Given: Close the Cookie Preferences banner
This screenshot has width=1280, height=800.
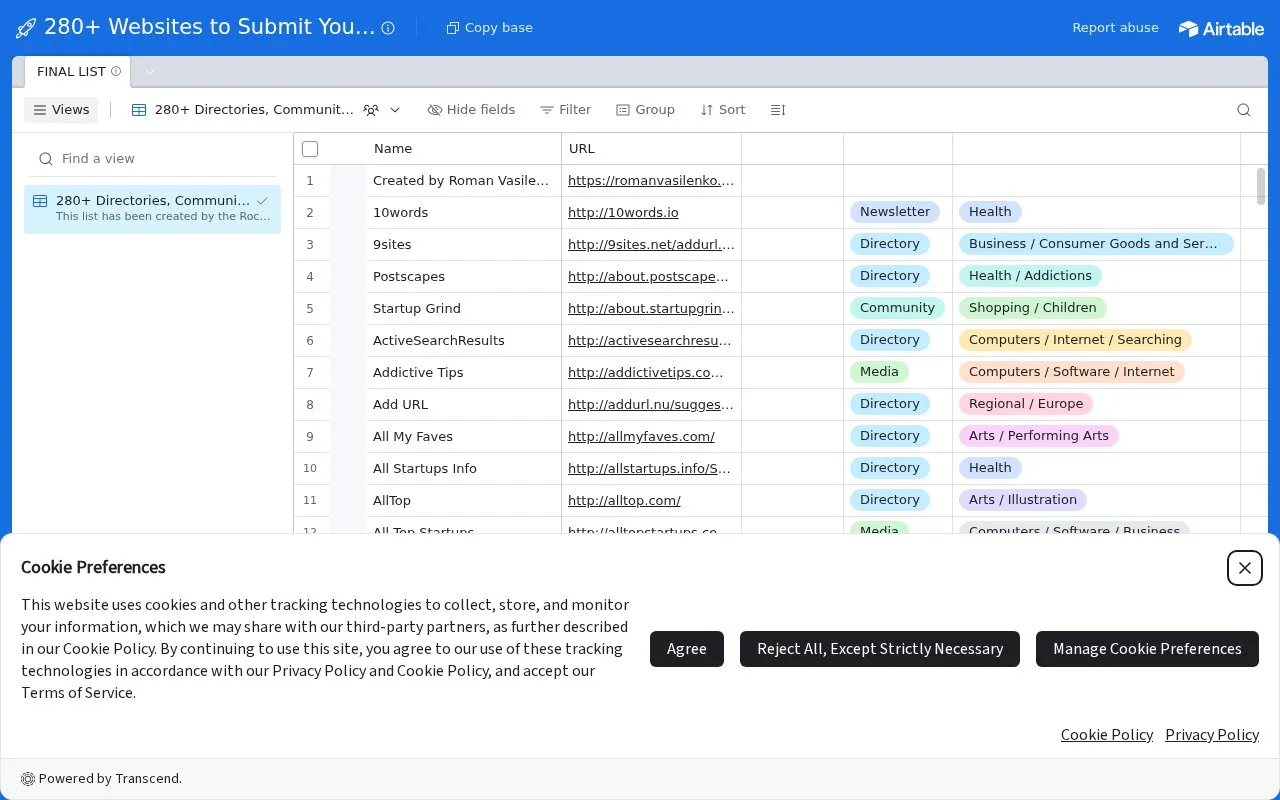Looking at the screenshot, I should pyautogui.click(x=1244, y=568).
